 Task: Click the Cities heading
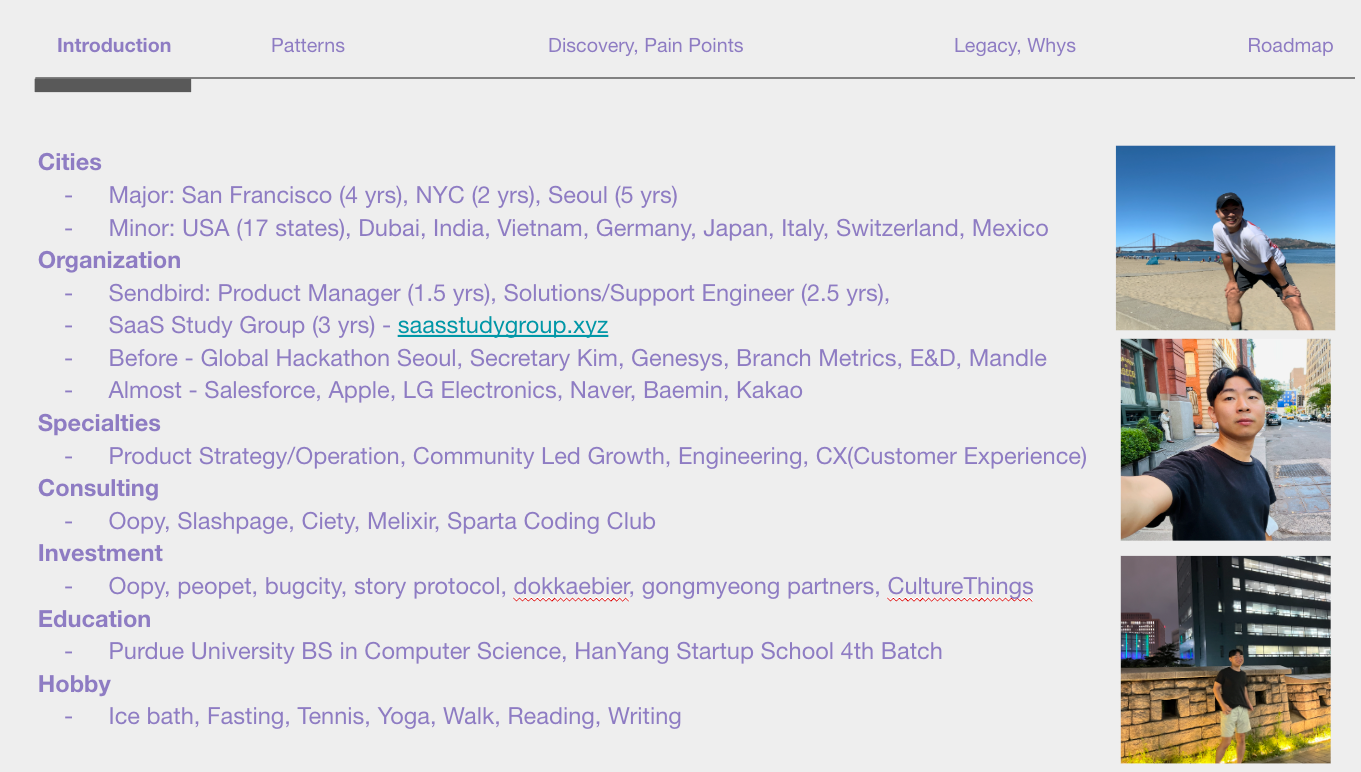pos(70,162)
